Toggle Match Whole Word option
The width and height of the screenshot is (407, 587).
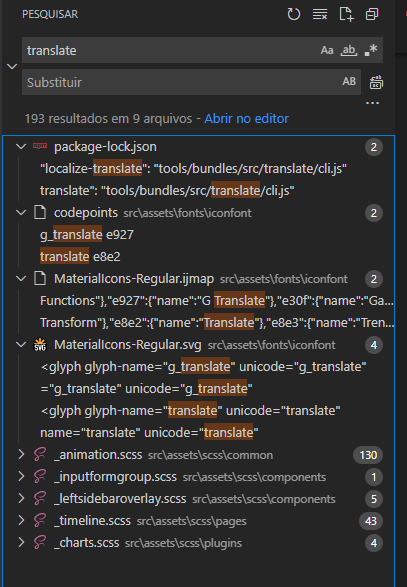pos(349,50)
